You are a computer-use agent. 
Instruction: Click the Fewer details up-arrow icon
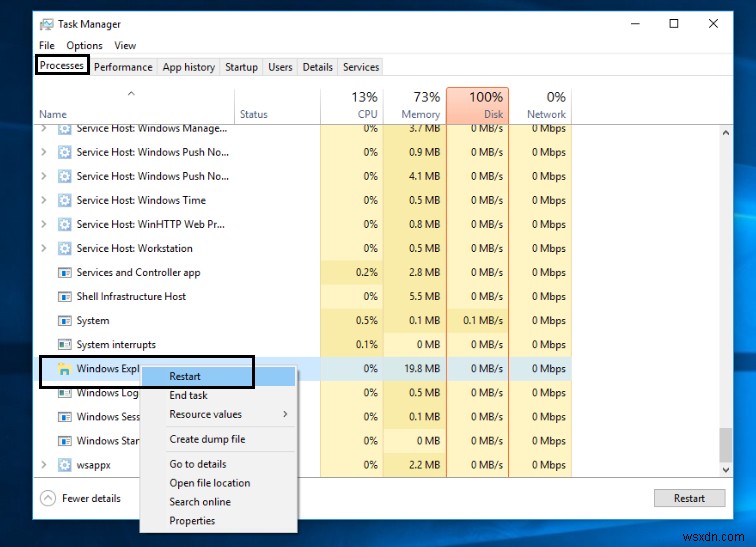click(x=48, y=498)
